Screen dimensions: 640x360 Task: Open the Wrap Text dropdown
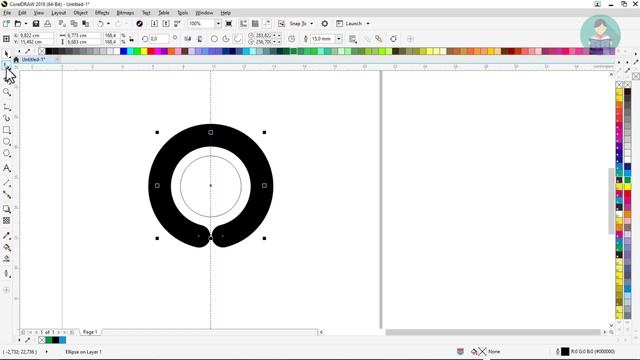point(353,39)
